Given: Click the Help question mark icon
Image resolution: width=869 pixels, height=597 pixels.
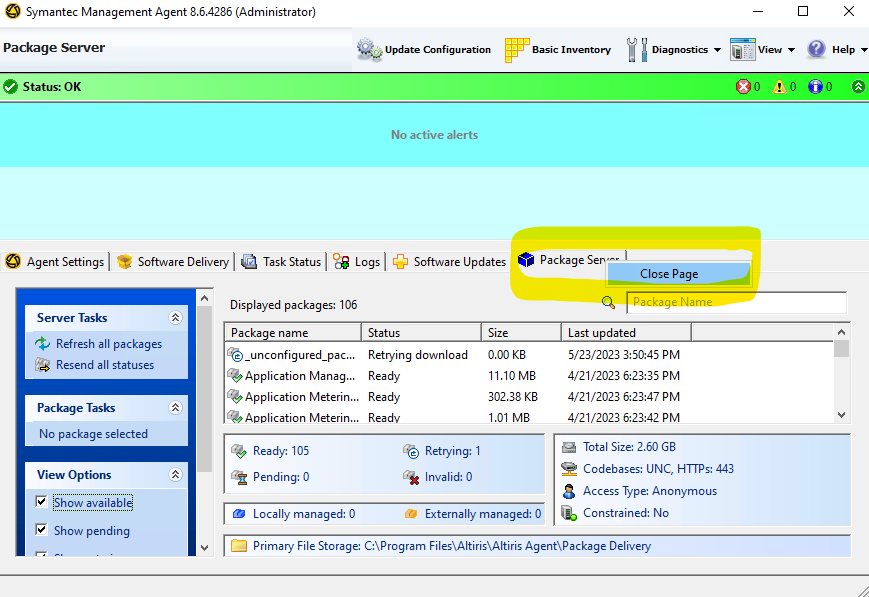Looking at the screenshot, I should pos(816,49).
